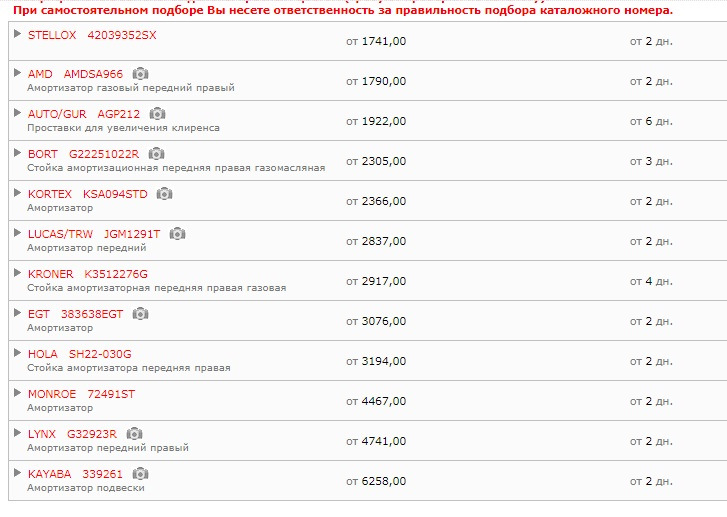Expand the KAYABA 339261 row arrow
The height and width of the screenshot is (517, 727).
pyautogui.click(x=18, y=472)
